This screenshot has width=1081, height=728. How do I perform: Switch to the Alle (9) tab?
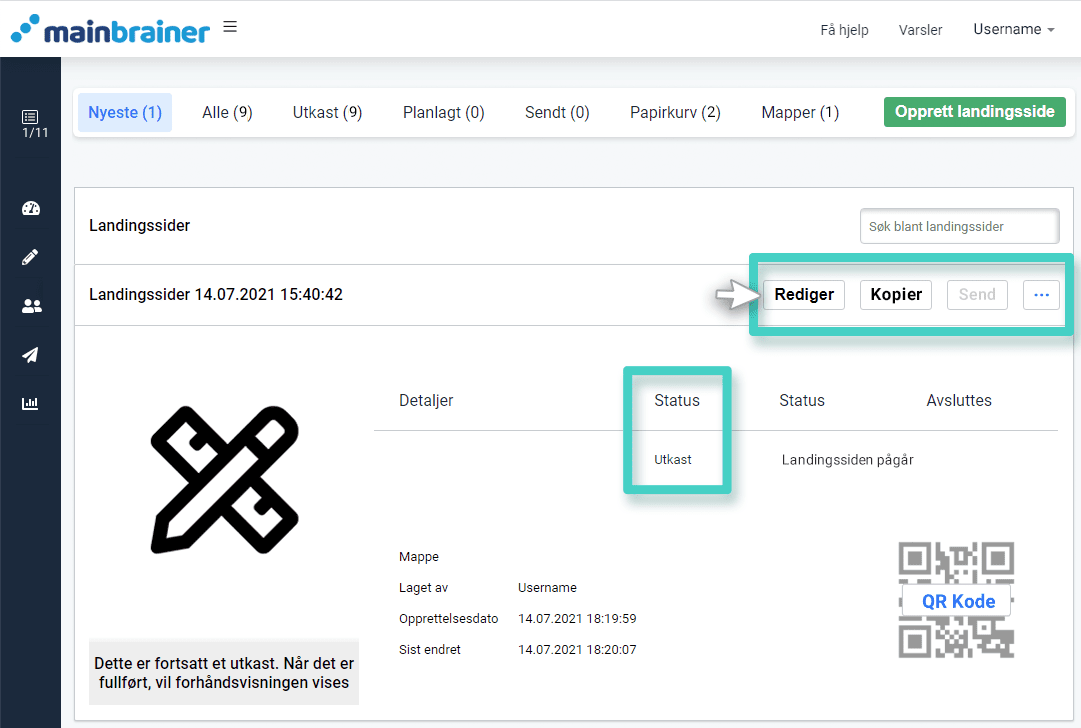(x=227, y=113)
